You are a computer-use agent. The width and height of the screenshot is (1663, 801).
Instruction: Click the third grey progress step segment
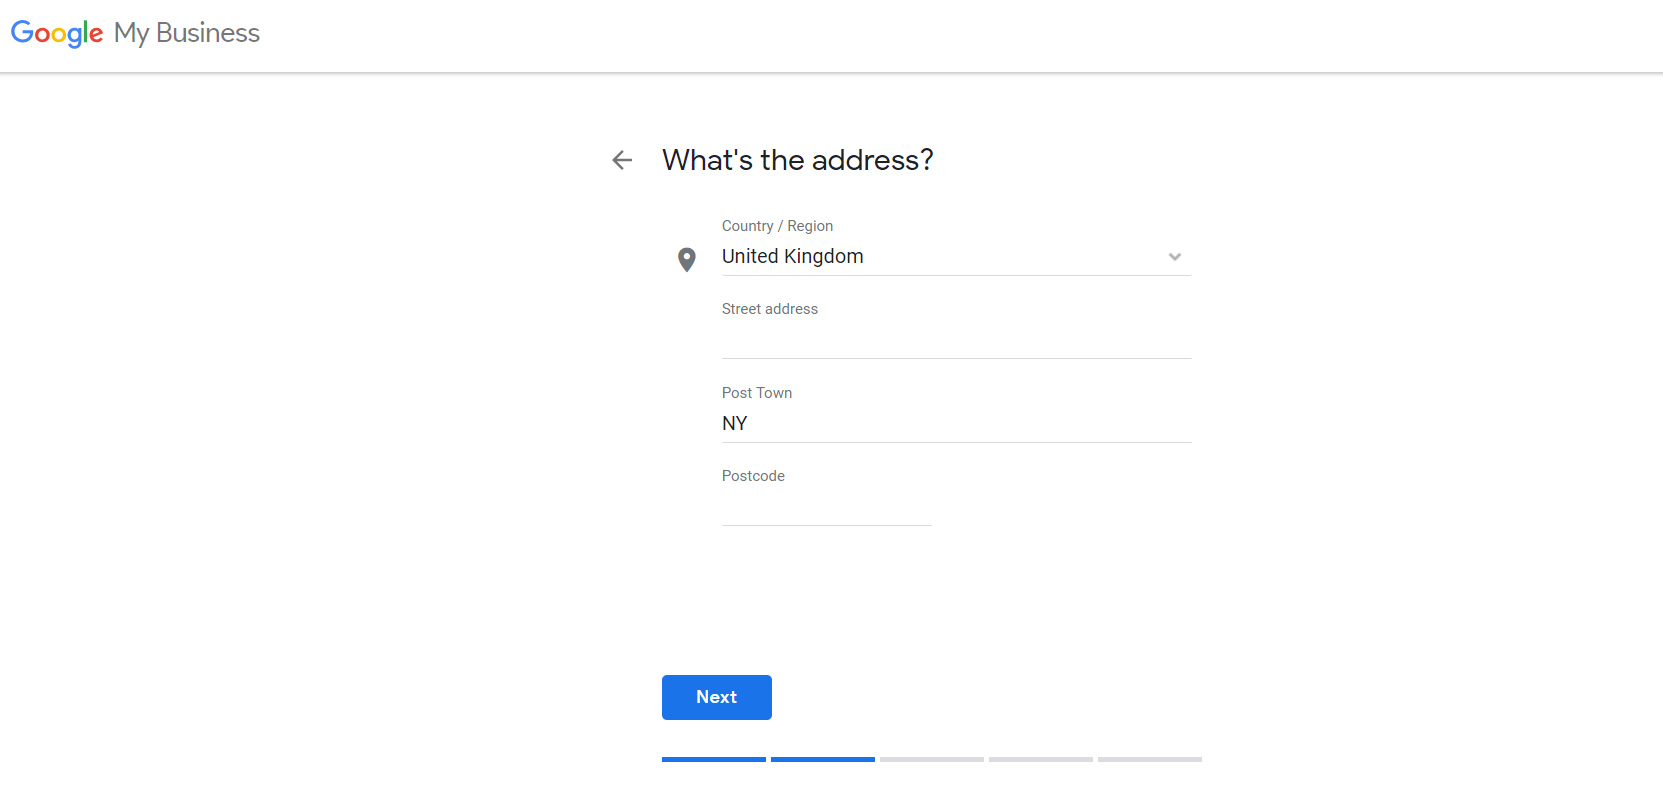[932, 759]
